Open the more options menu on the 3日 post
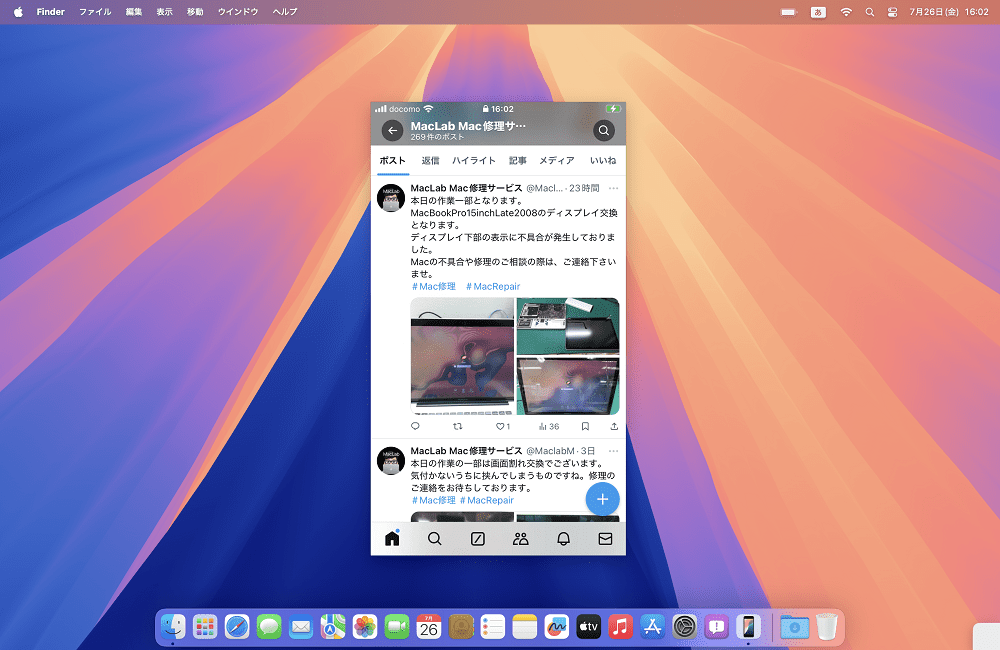Screen dimensions: 1000x650 point(614,451)
